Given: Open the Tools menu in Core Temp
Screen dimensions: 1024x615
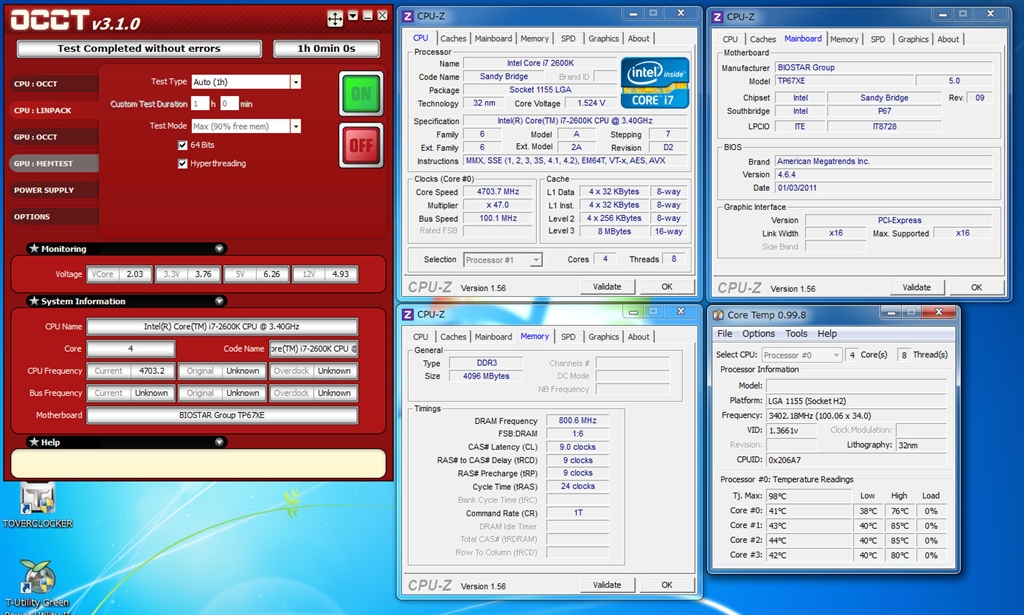Looking at the screenshot, I should click(x=796, y=334).
